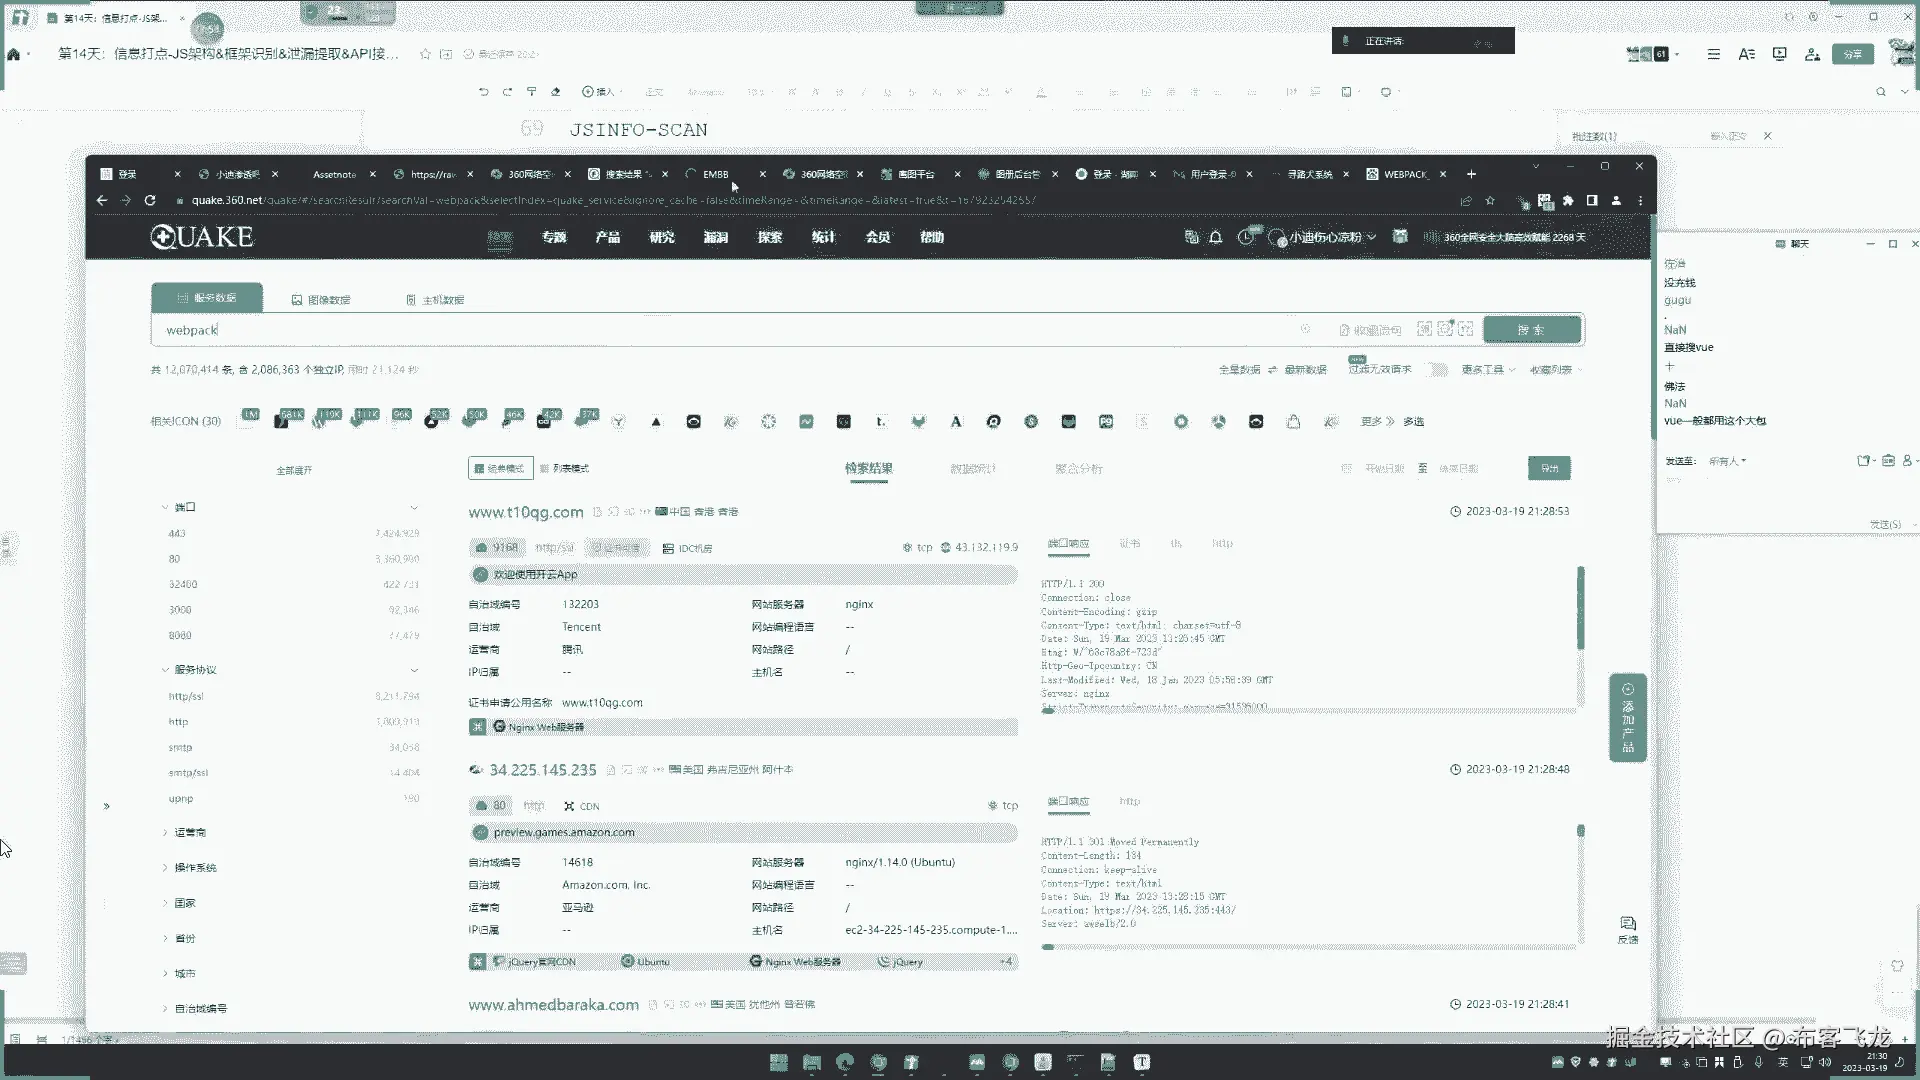Screen dimensions: 1920x1080
Task: Open the www.t10qg.com result link
Action: 526,512
